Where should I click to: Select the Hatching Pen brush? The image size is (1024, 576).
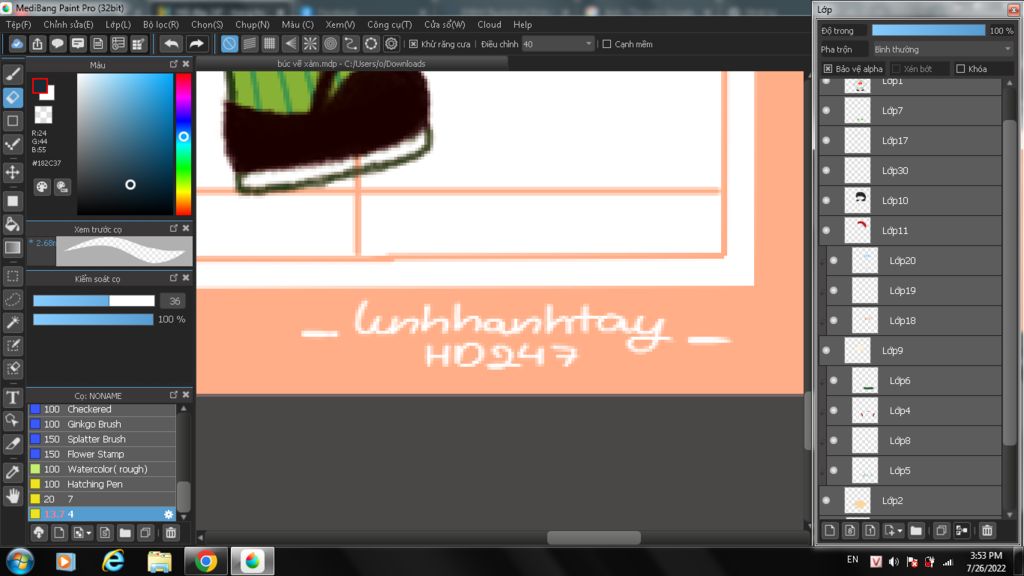102,484
